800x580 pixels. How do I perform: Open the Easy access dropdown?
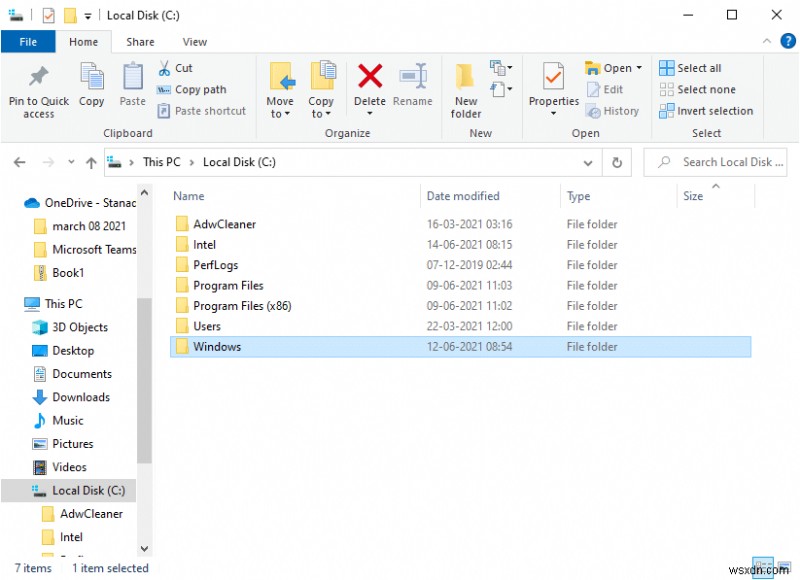[x=501, y=90]
